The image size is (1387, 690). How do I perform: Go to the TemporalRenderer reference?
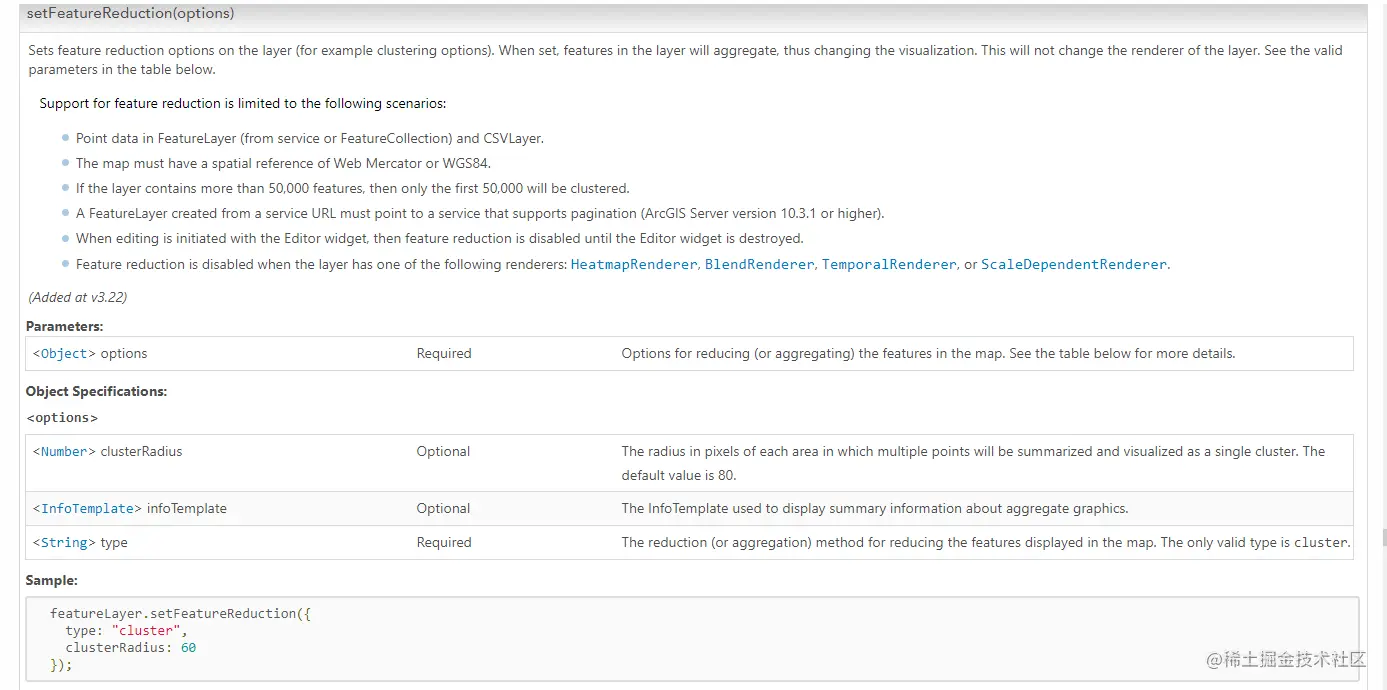pos(888,265)
